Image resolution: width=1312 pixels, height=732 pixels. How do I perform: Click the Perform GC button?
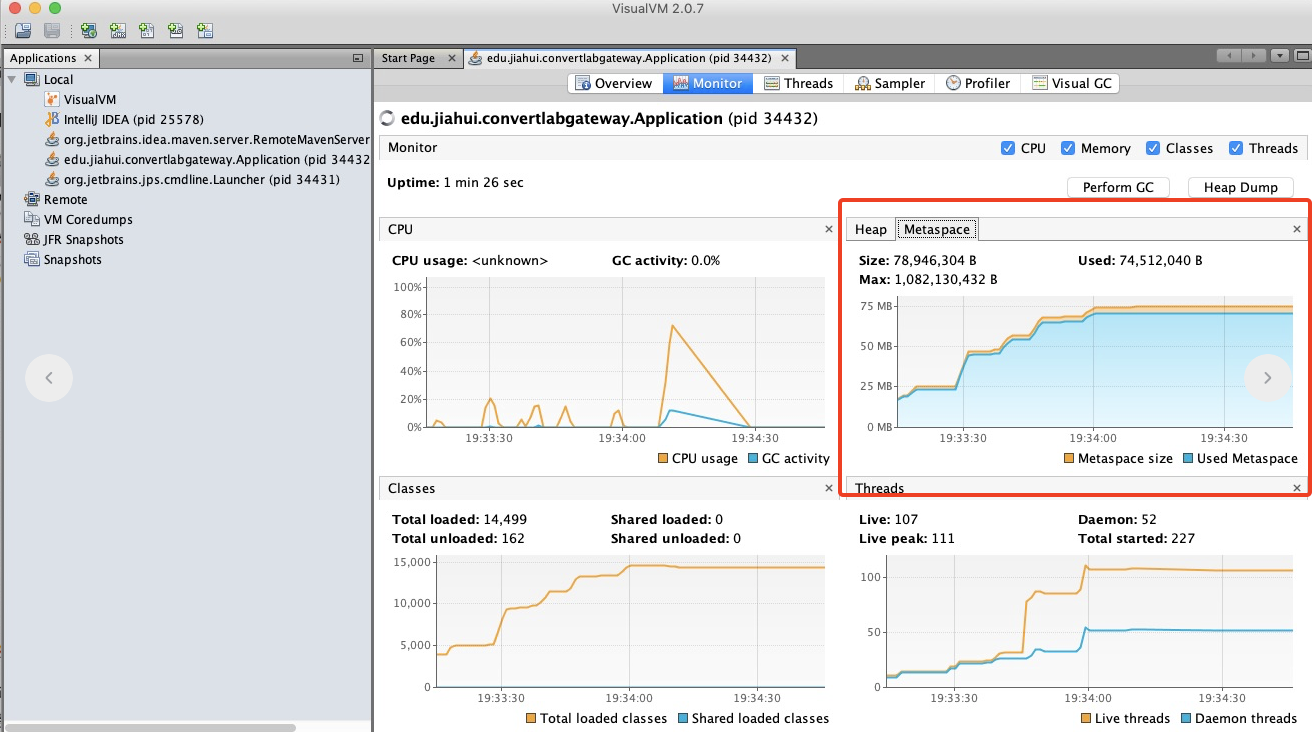[x=1118, y=187]
